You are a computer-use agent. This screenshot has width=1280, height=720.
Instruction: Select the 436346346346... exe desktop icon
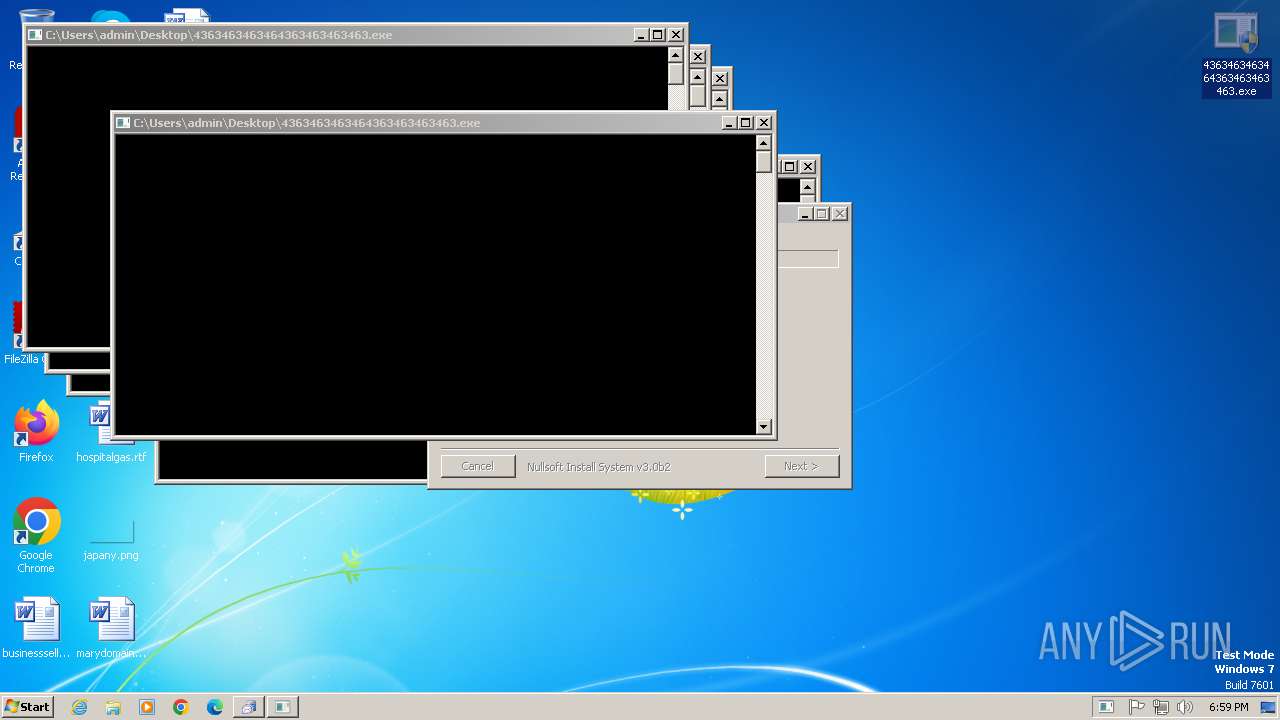click(x=1236, y=55)
